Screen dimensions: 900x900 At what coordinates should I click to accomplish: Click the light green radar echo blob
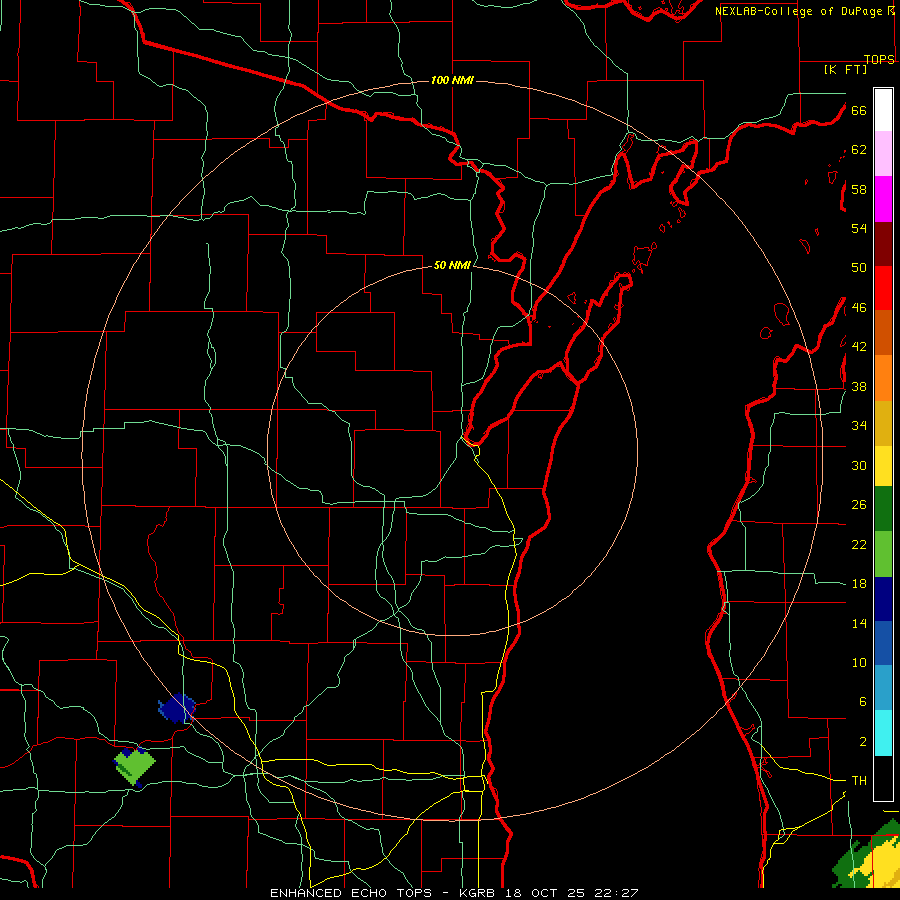coord(135,765)
